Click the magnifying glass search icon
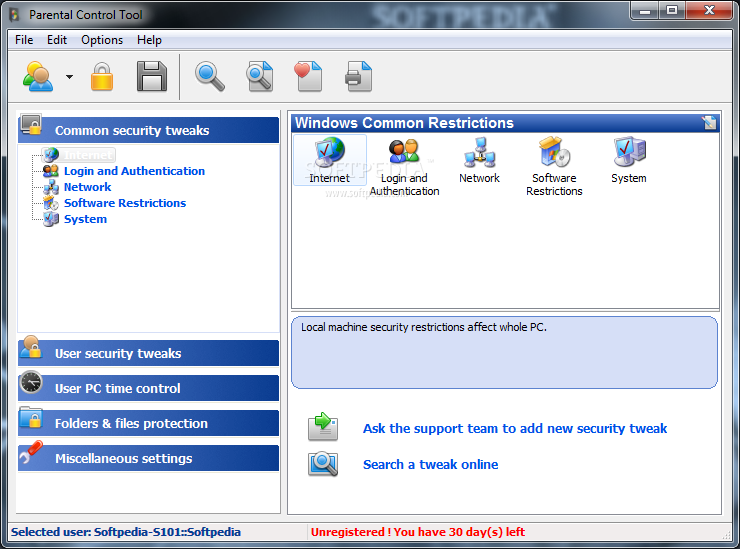The height and width of the screenshot is (549, 740). pos(210,76)
